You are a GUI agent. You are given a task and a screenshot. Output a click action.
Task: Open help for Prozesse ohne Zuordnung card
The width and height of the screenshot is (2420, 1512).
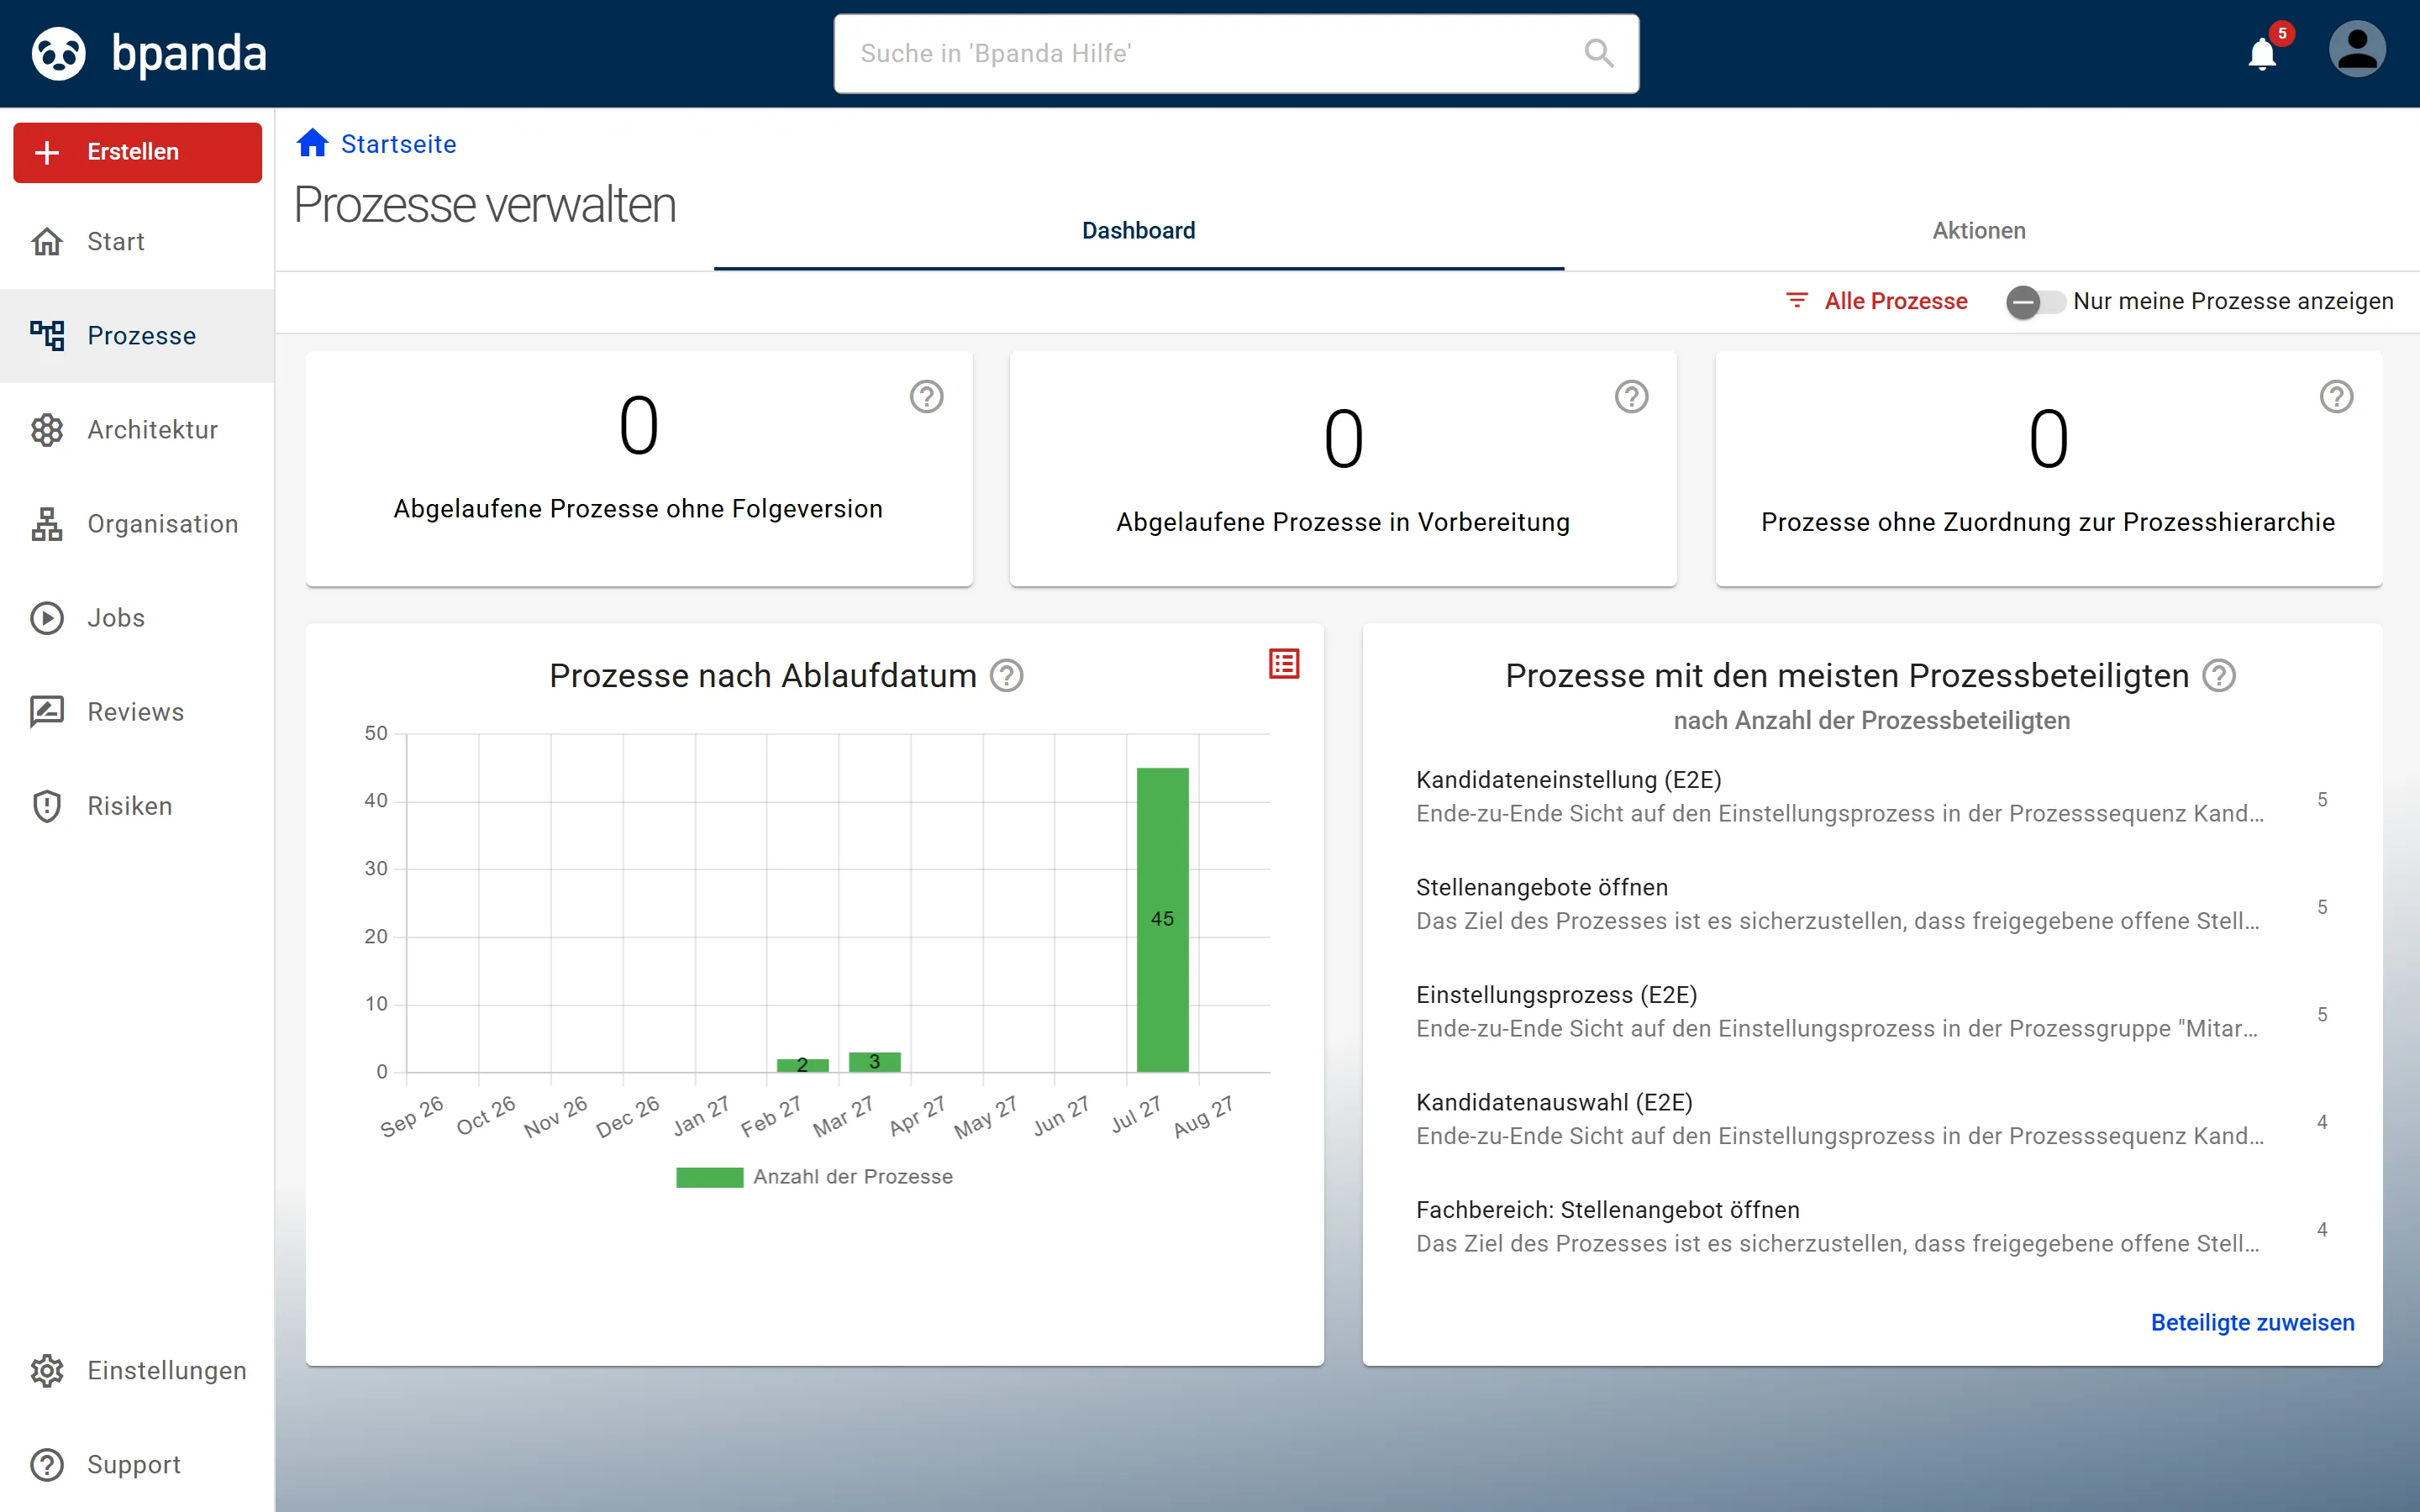2336,397
